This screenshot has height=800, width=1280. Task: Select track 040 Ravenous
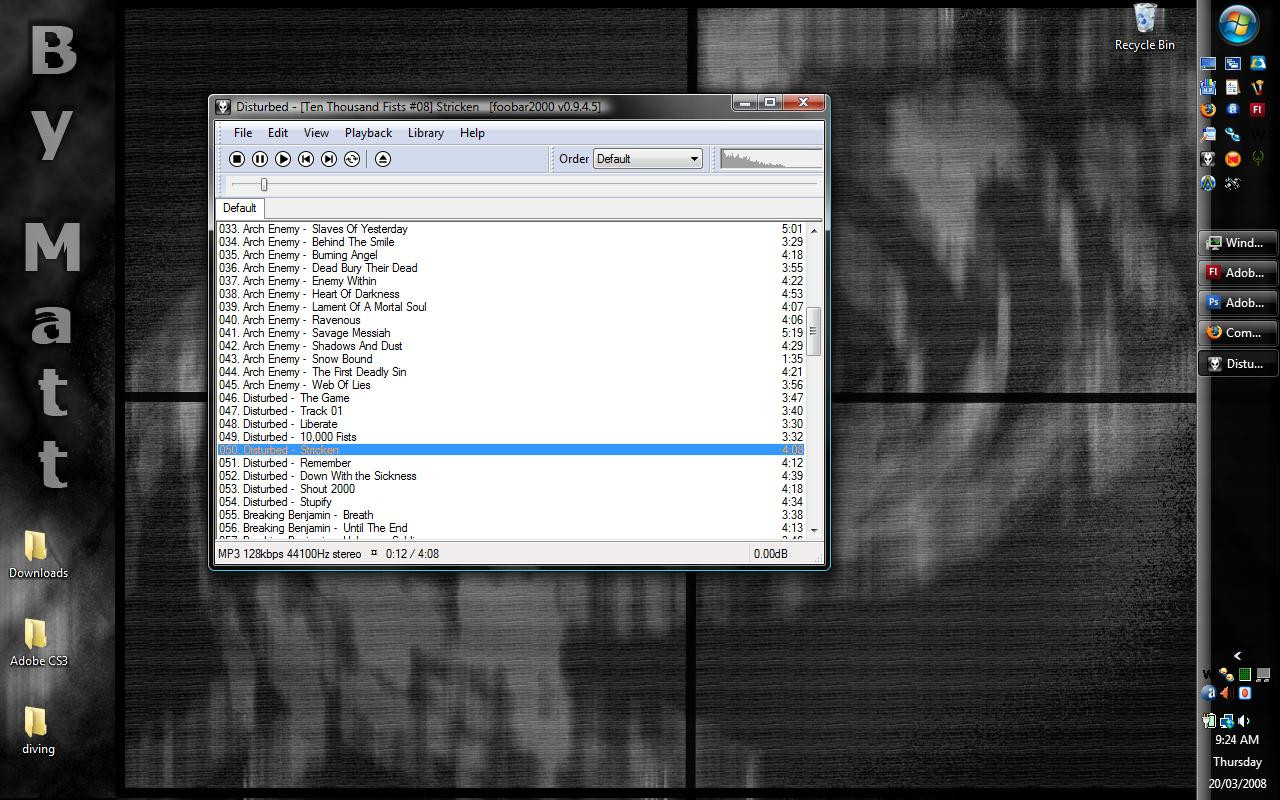click(511, 320)
